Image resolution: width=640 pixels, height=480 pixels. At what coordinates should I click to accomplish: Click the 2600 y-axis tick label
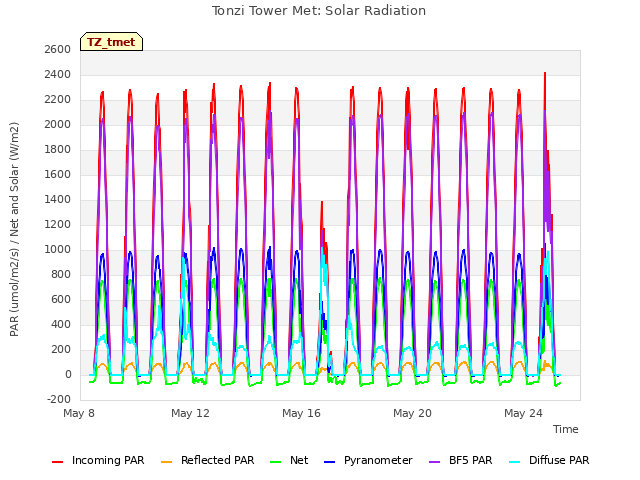(58, 49)
